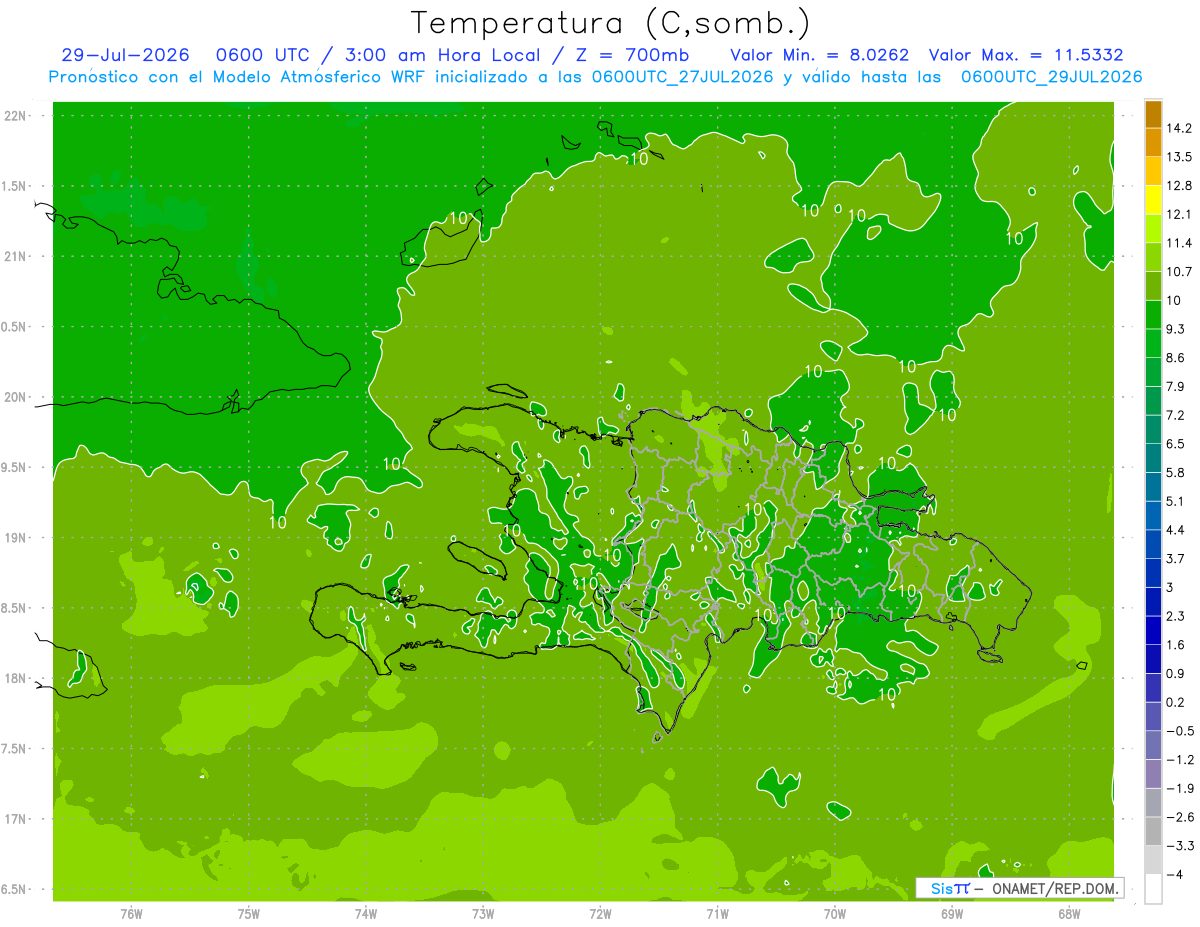Click the "18N" latitude axis label
The width and height of the screenshot is (1200, 927).
[16, 679]
